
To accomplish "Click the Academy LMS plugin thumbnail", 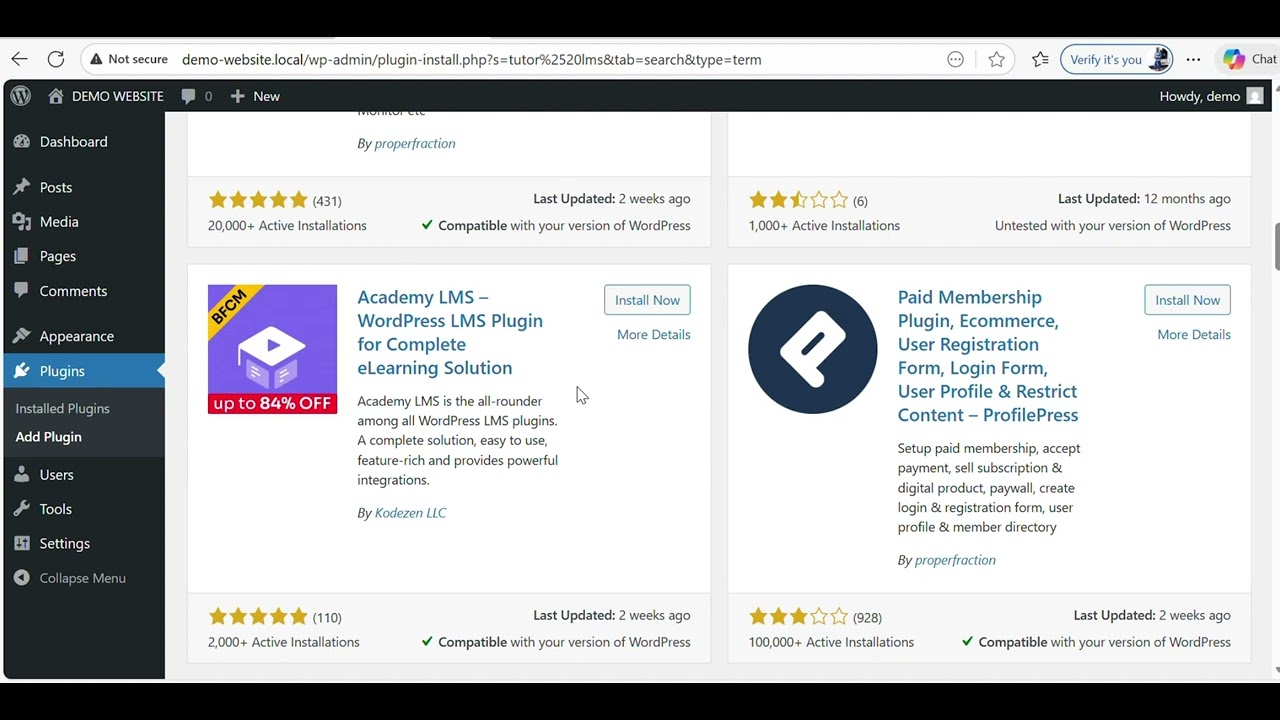I will [272, 349].
